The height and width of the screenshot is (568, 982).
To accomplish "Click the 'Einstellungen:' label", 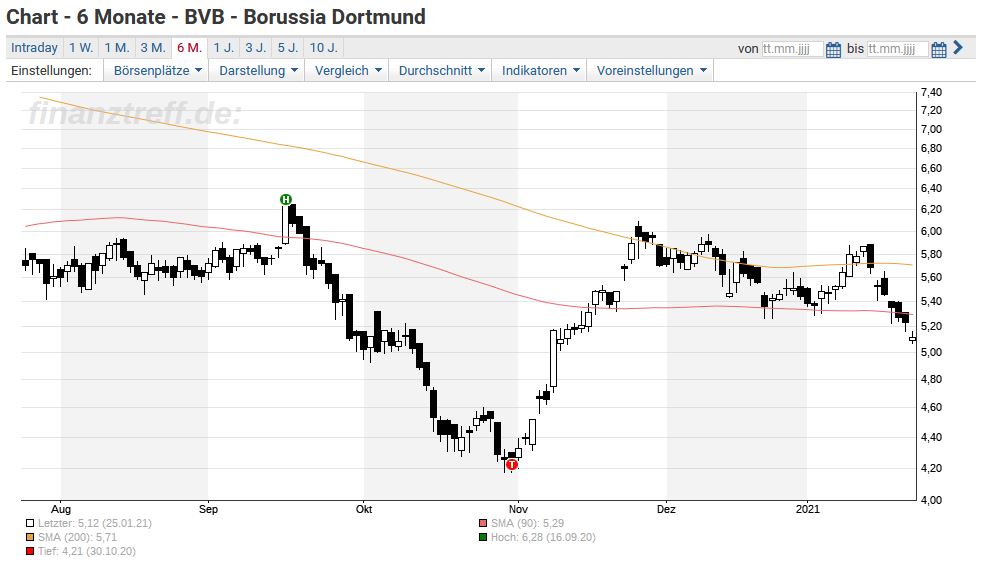I will 51,71.
